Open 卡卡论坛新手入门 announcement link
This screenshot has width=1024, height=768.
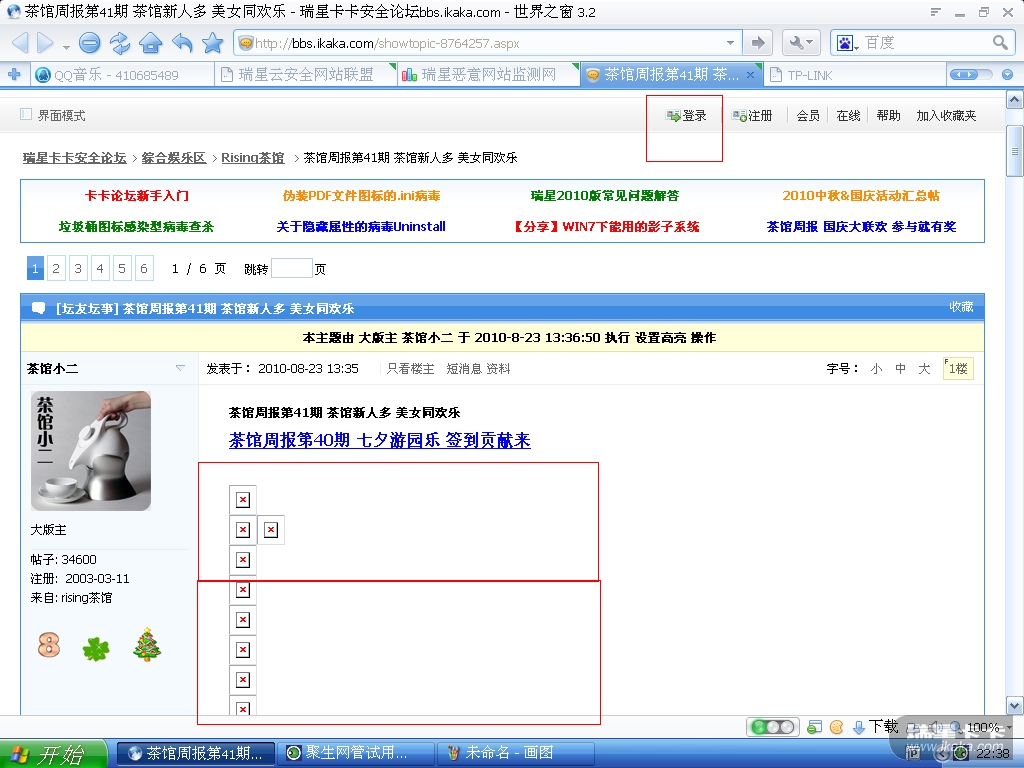tap(136, 195)
